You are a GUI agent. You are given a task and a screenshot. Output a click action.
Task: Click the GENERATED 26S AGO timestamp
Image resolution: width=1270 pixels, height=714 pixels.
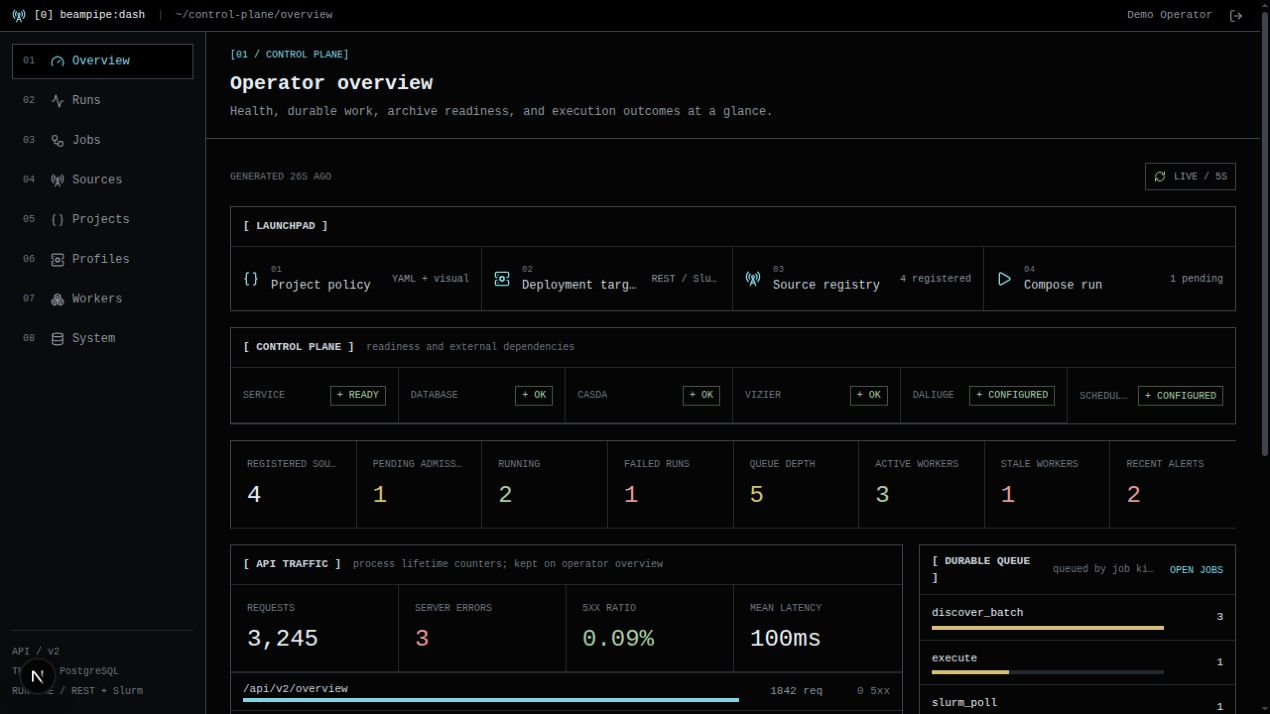[x=280, y=177]
